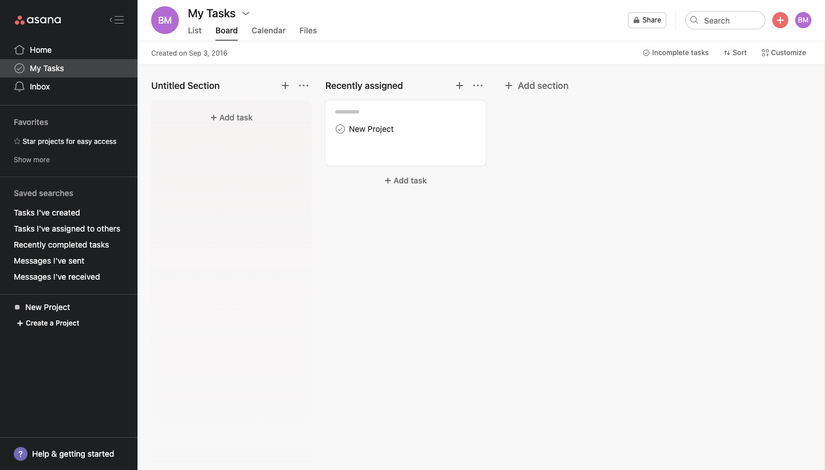Open Messages I've received search
The height and width of the screenshot is (470, 825).
tap(57, 277)
